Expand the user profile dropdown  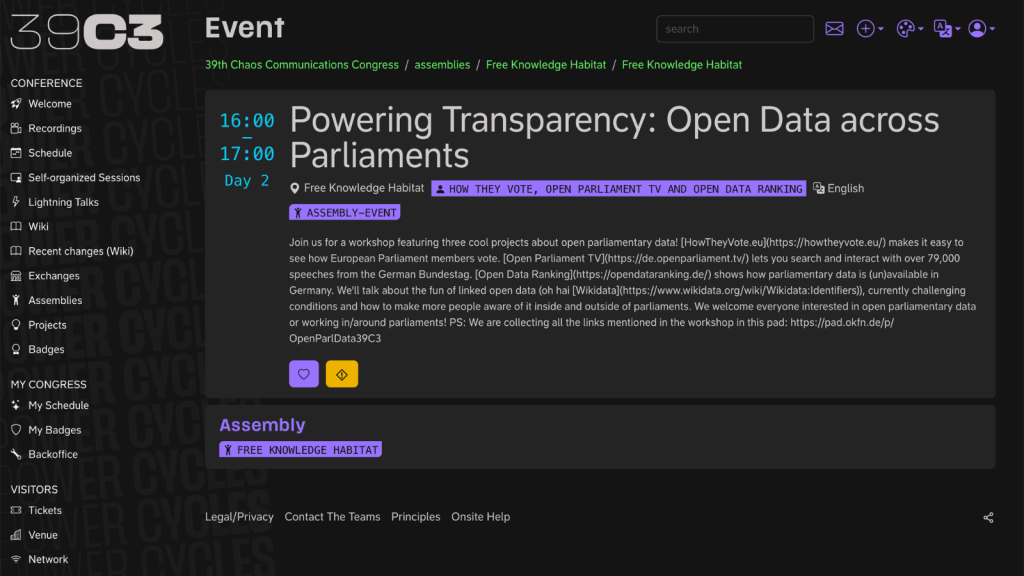tap(981, 29)
